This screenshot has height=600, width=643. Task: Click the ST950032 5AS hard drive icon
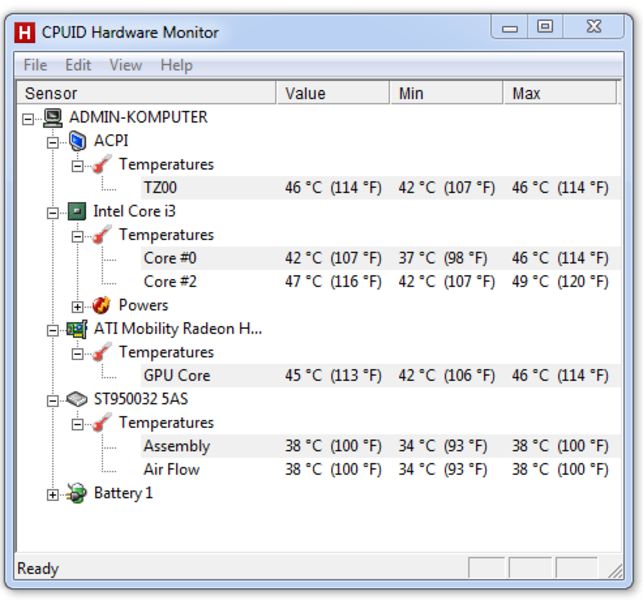(x=77, y=399)
